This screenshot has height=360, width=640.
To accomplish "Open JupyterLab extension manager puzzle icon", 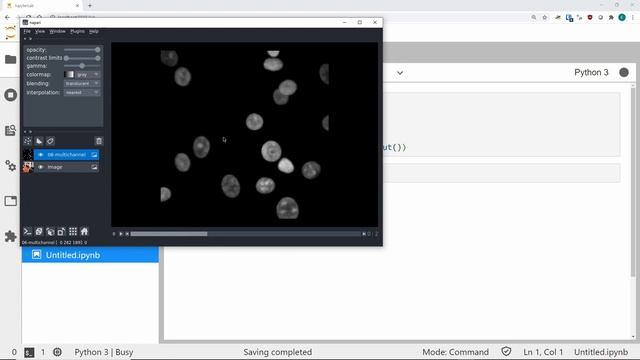I will (11, 236).
